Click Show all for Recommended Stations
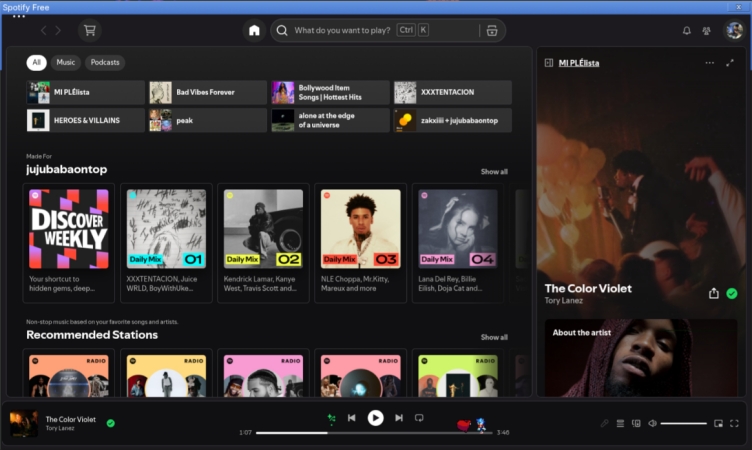 tap(494, 337)
